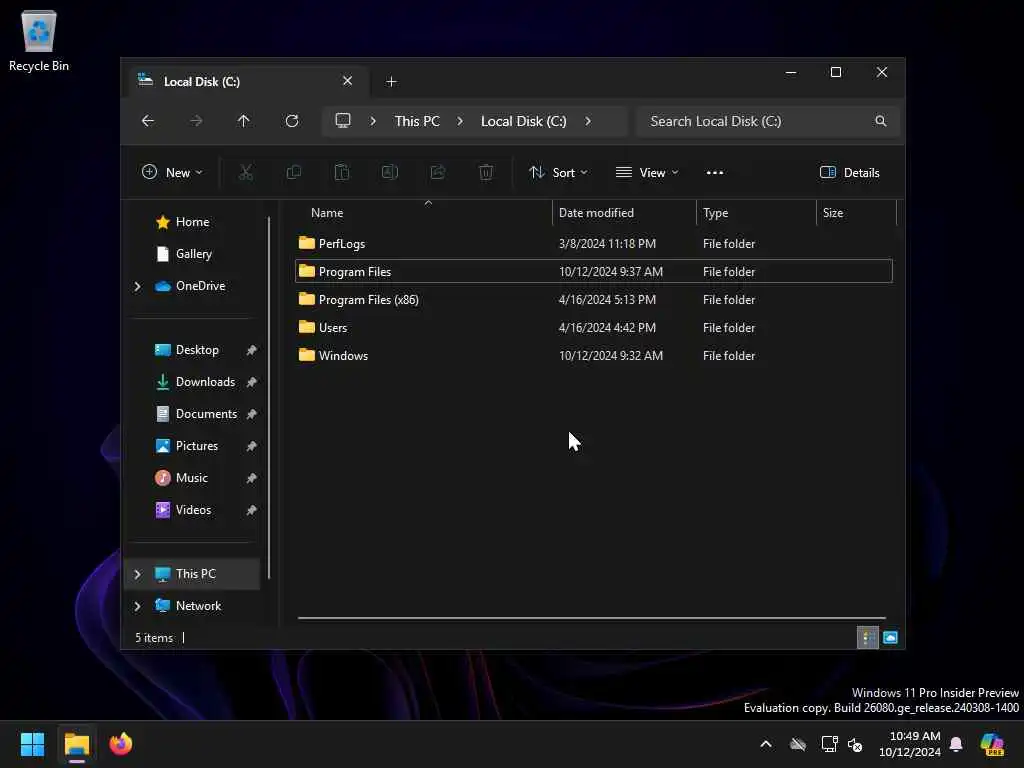Click chevron after Local Disk (C:) breadcrumb
The width and height of the screenshot is (1024, 768).
pos(588,121)
